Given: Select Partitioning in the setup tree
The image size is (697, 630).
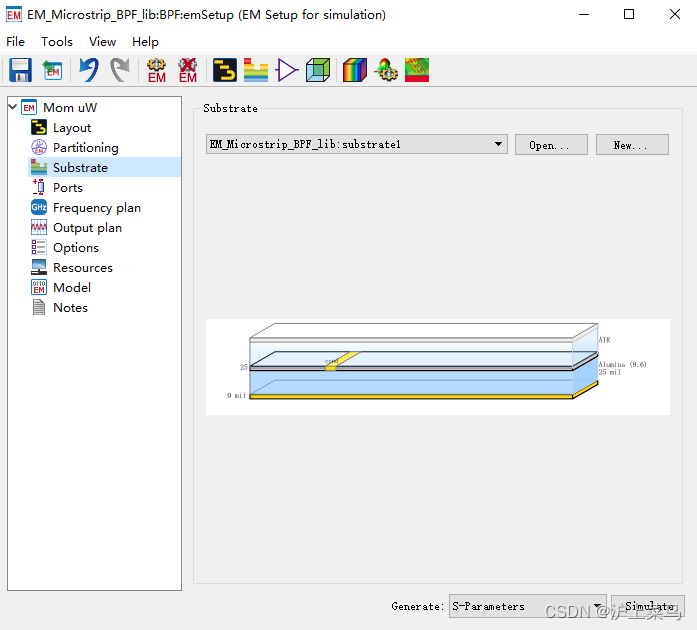Looking at the screenshot, I should pos(86,148).
